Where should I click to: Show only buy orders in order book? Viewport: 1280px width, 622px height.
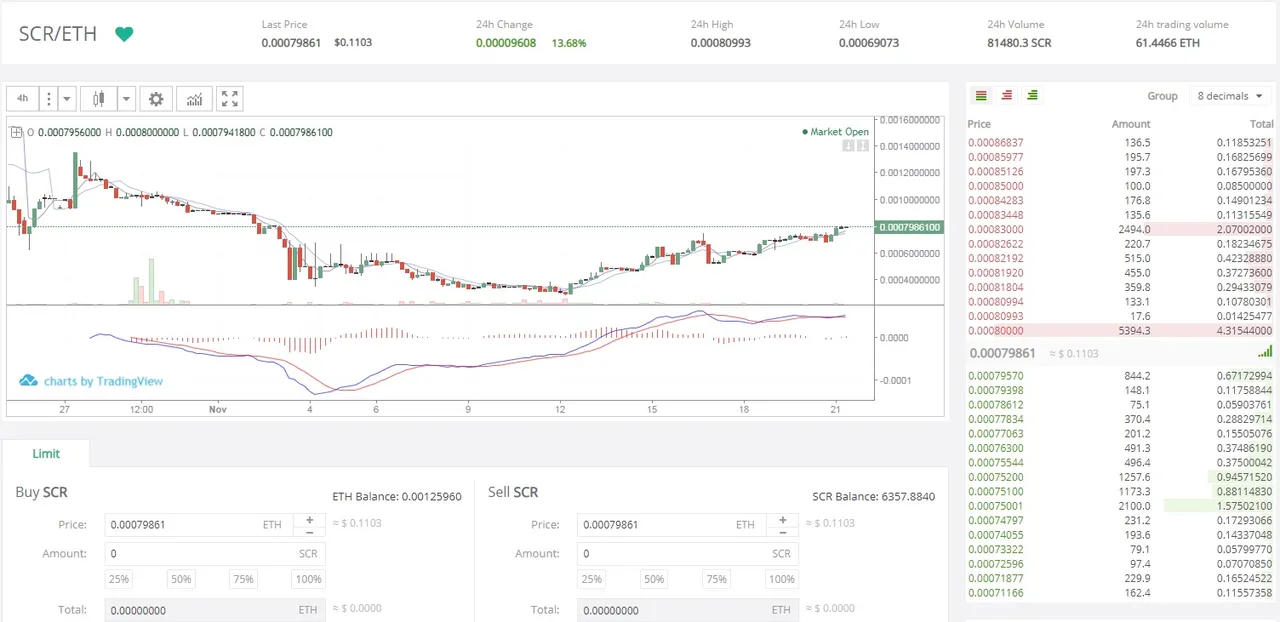pos(1032,96)
